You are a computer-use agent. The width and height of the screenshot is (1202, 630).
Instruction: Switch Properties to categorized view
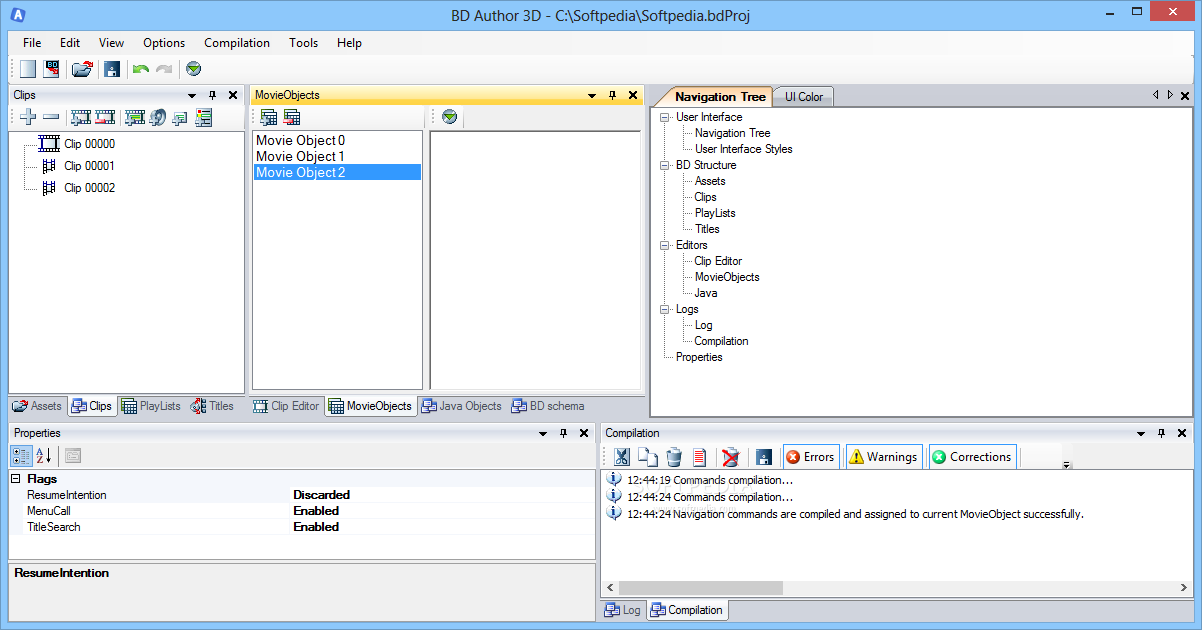pyautogui.click(x=22, y=456)
